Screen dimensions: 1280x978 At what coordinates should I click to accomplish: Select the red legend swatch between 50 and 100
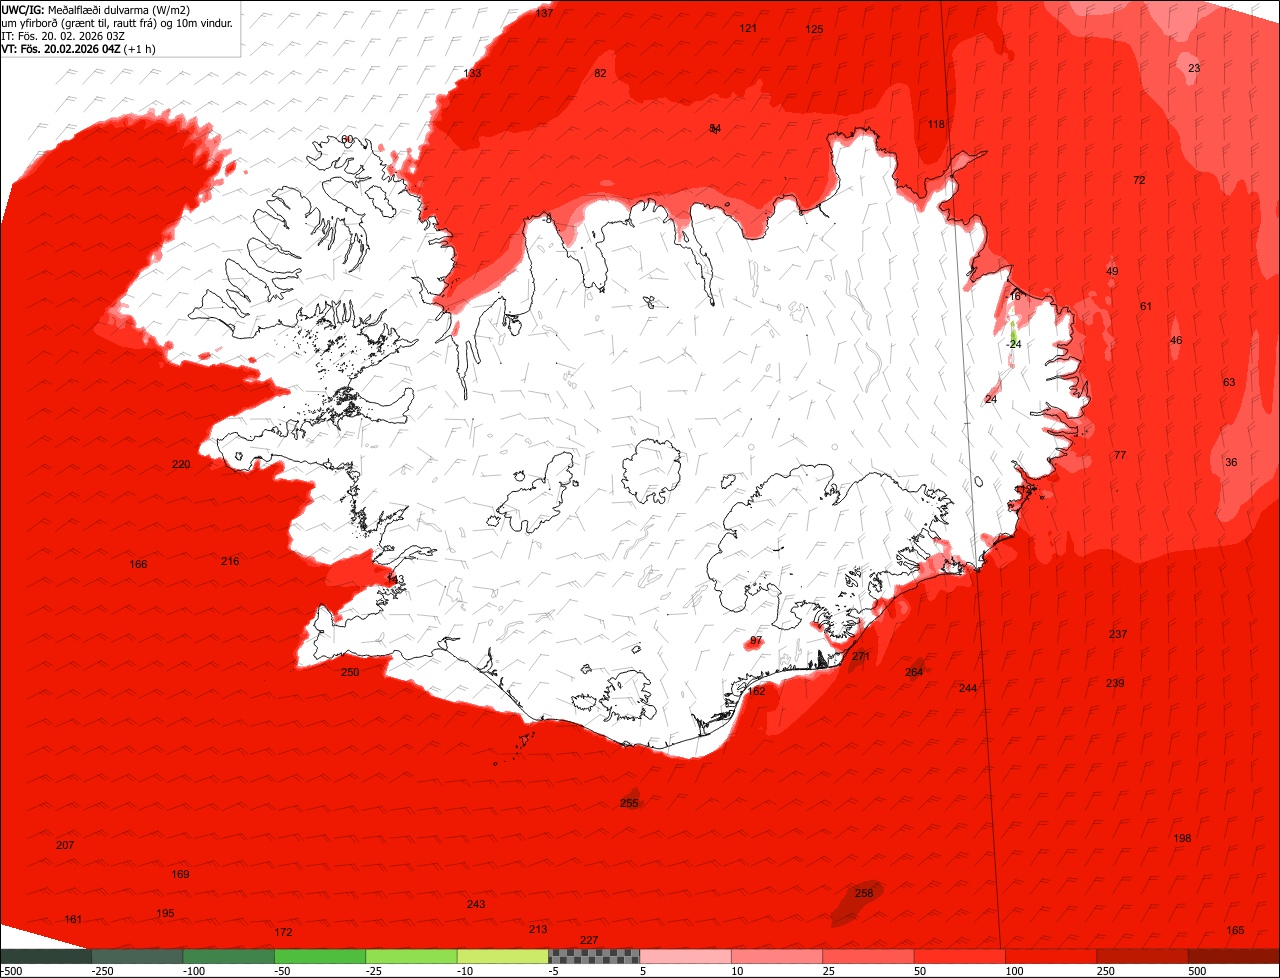click(x=960, y=956)
